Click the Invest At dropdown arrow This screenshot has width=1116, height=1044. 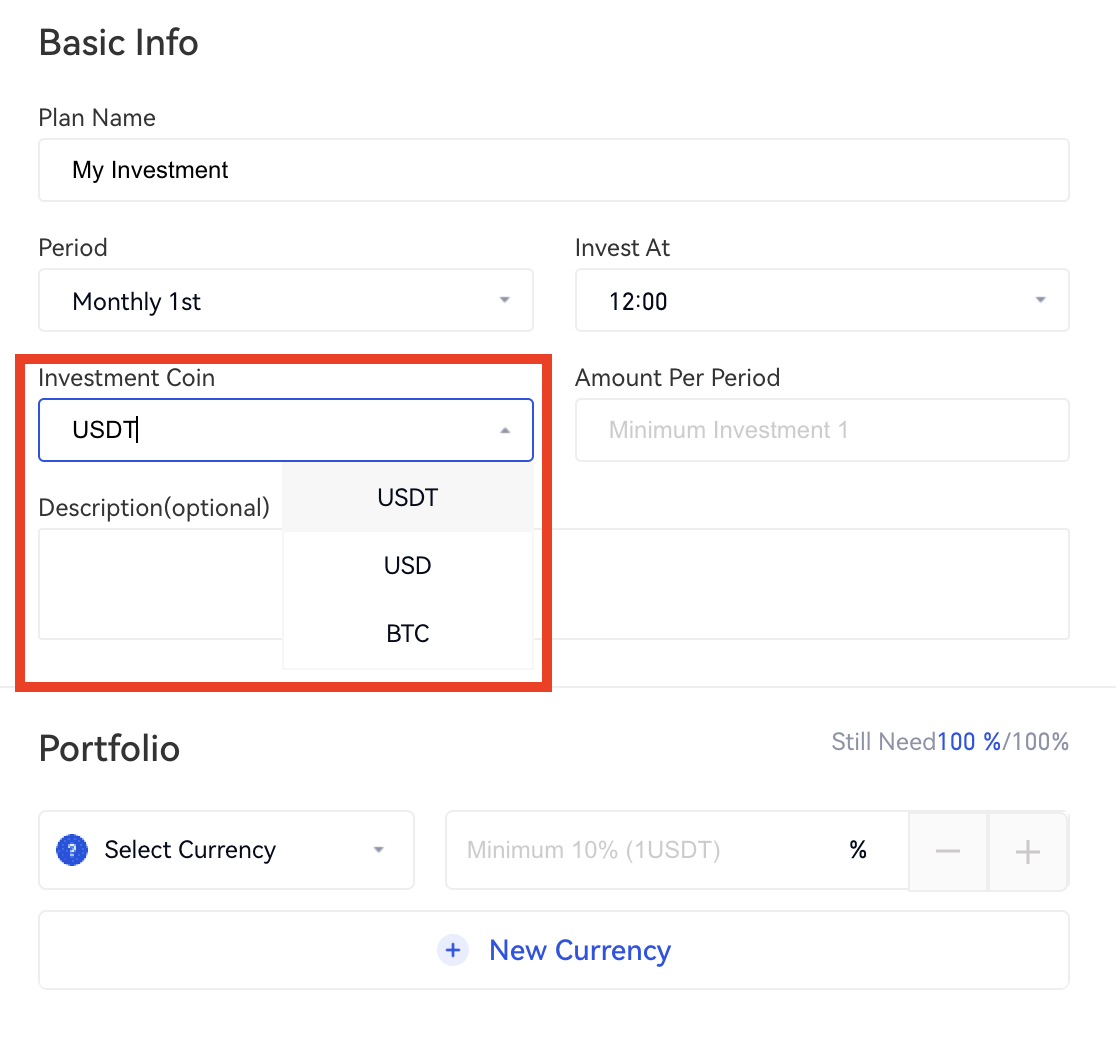coord(1041,300)
